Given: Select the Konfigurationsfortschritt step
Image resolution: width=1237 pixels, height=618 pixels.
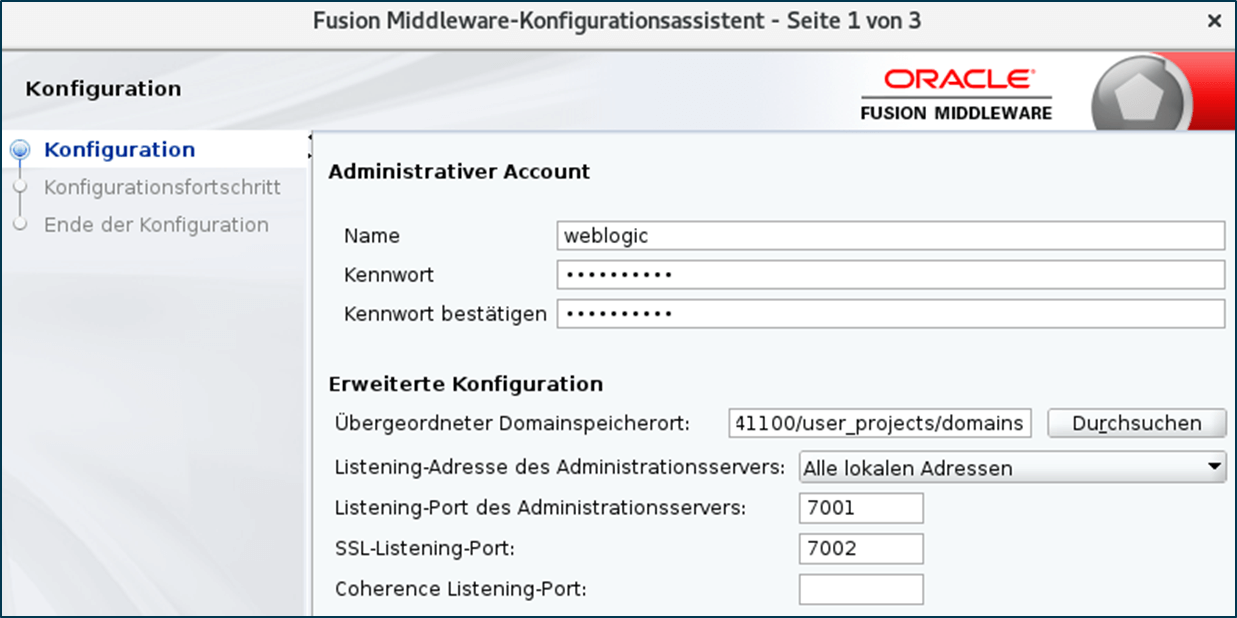Looking at the screenshot, I should [162, 187].
